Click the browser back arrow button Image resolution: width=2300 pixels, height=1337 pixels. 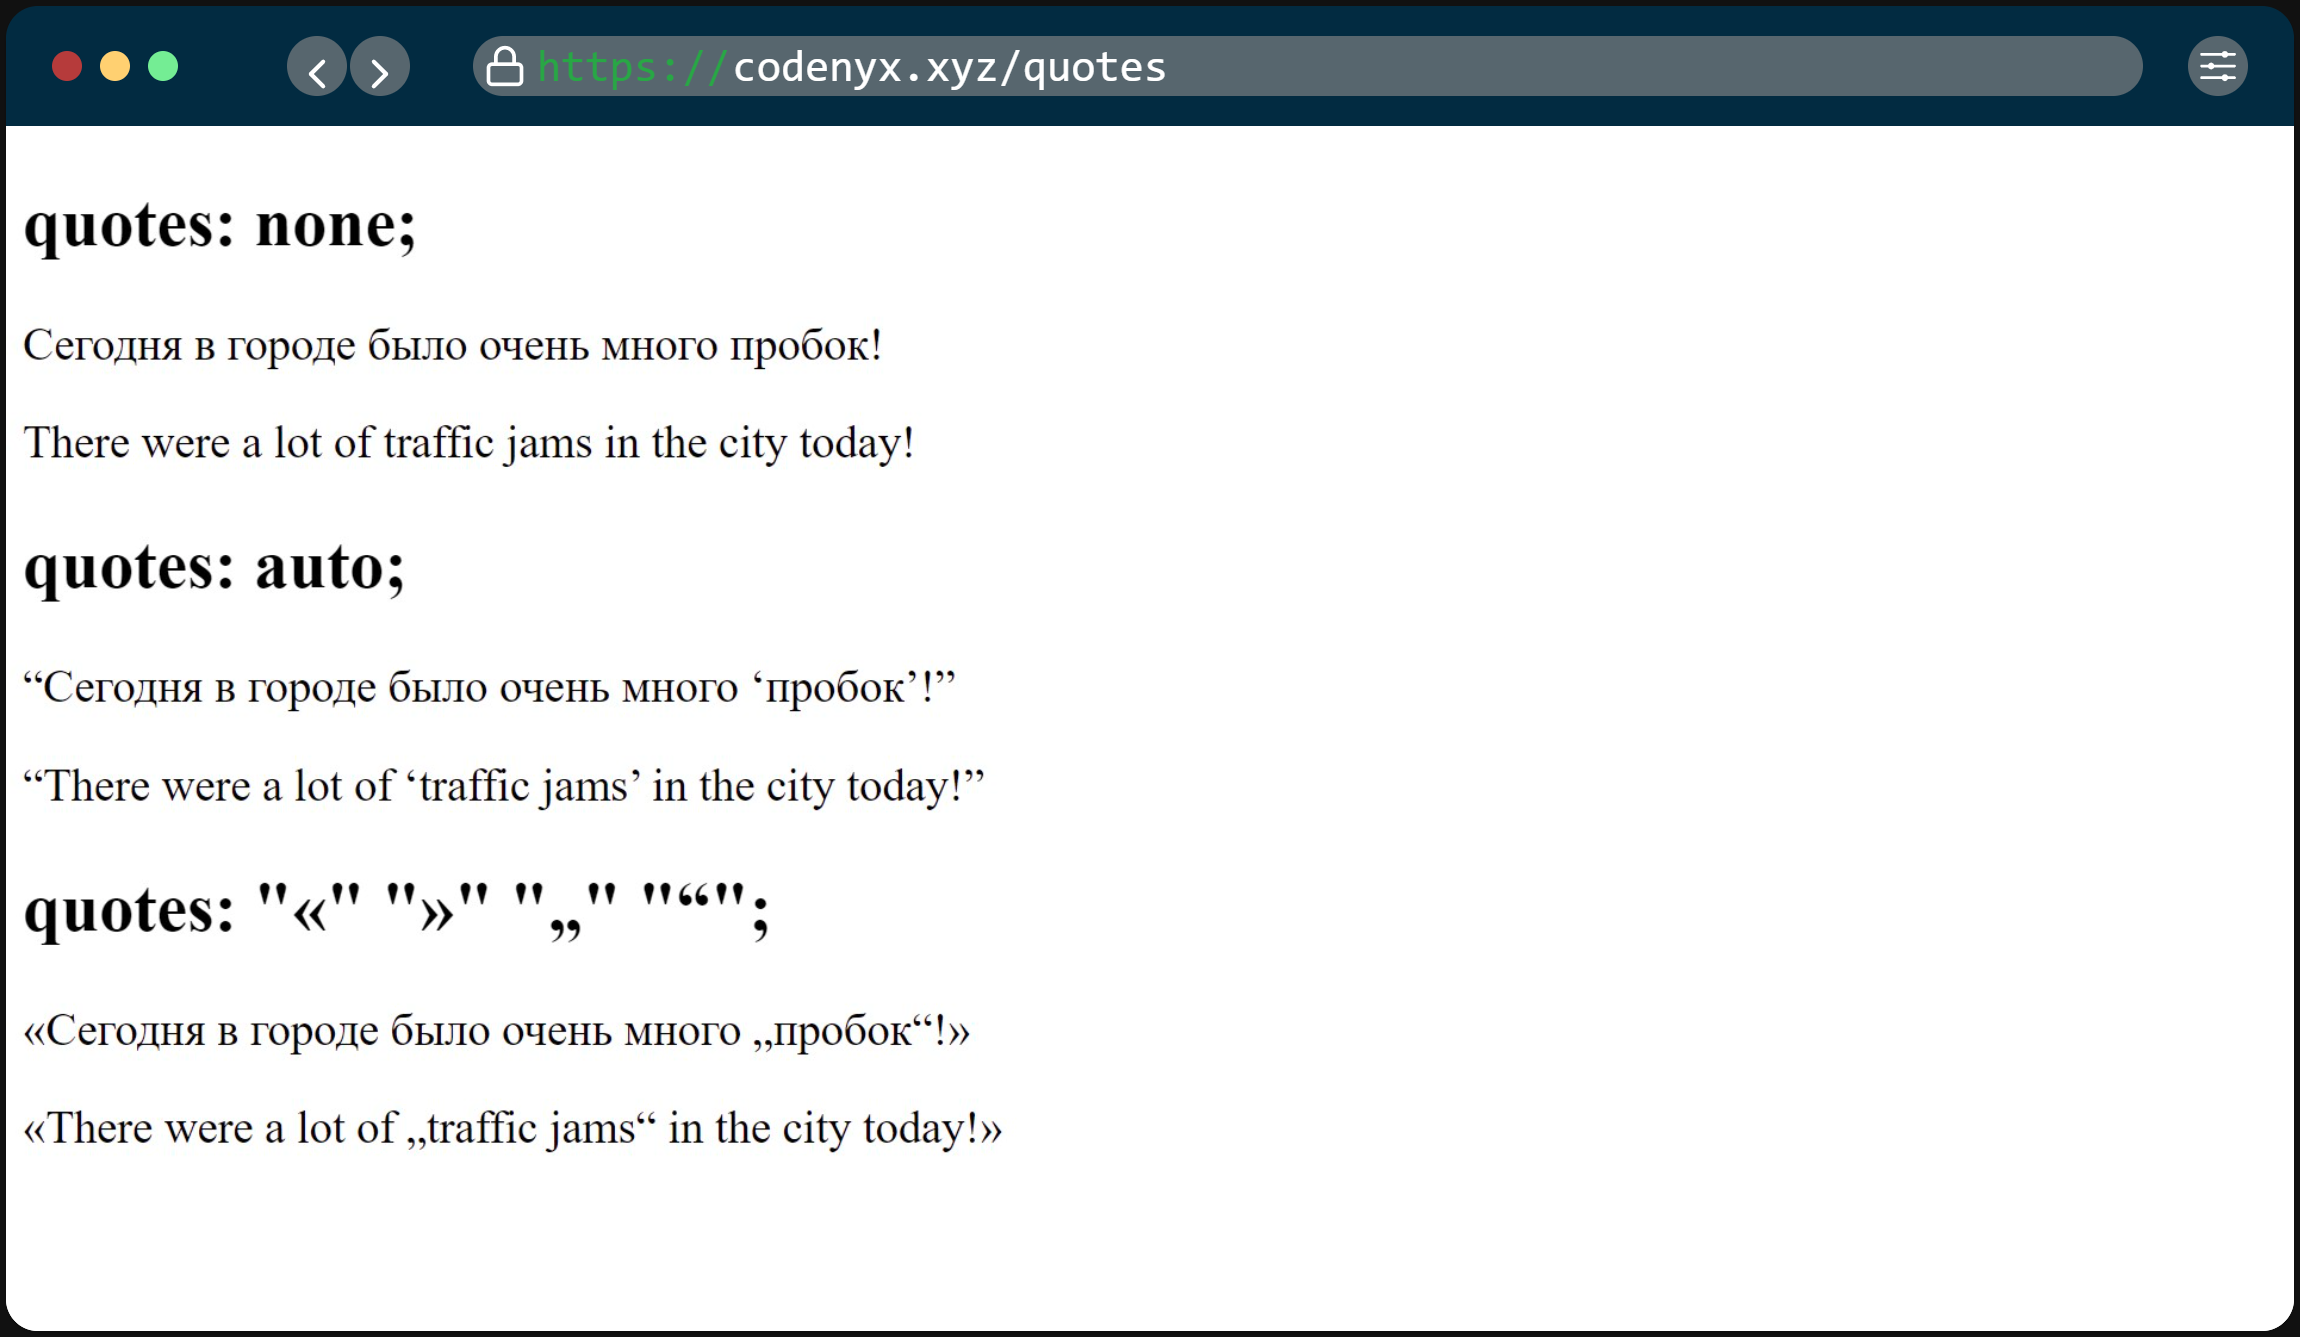[317, 68]
